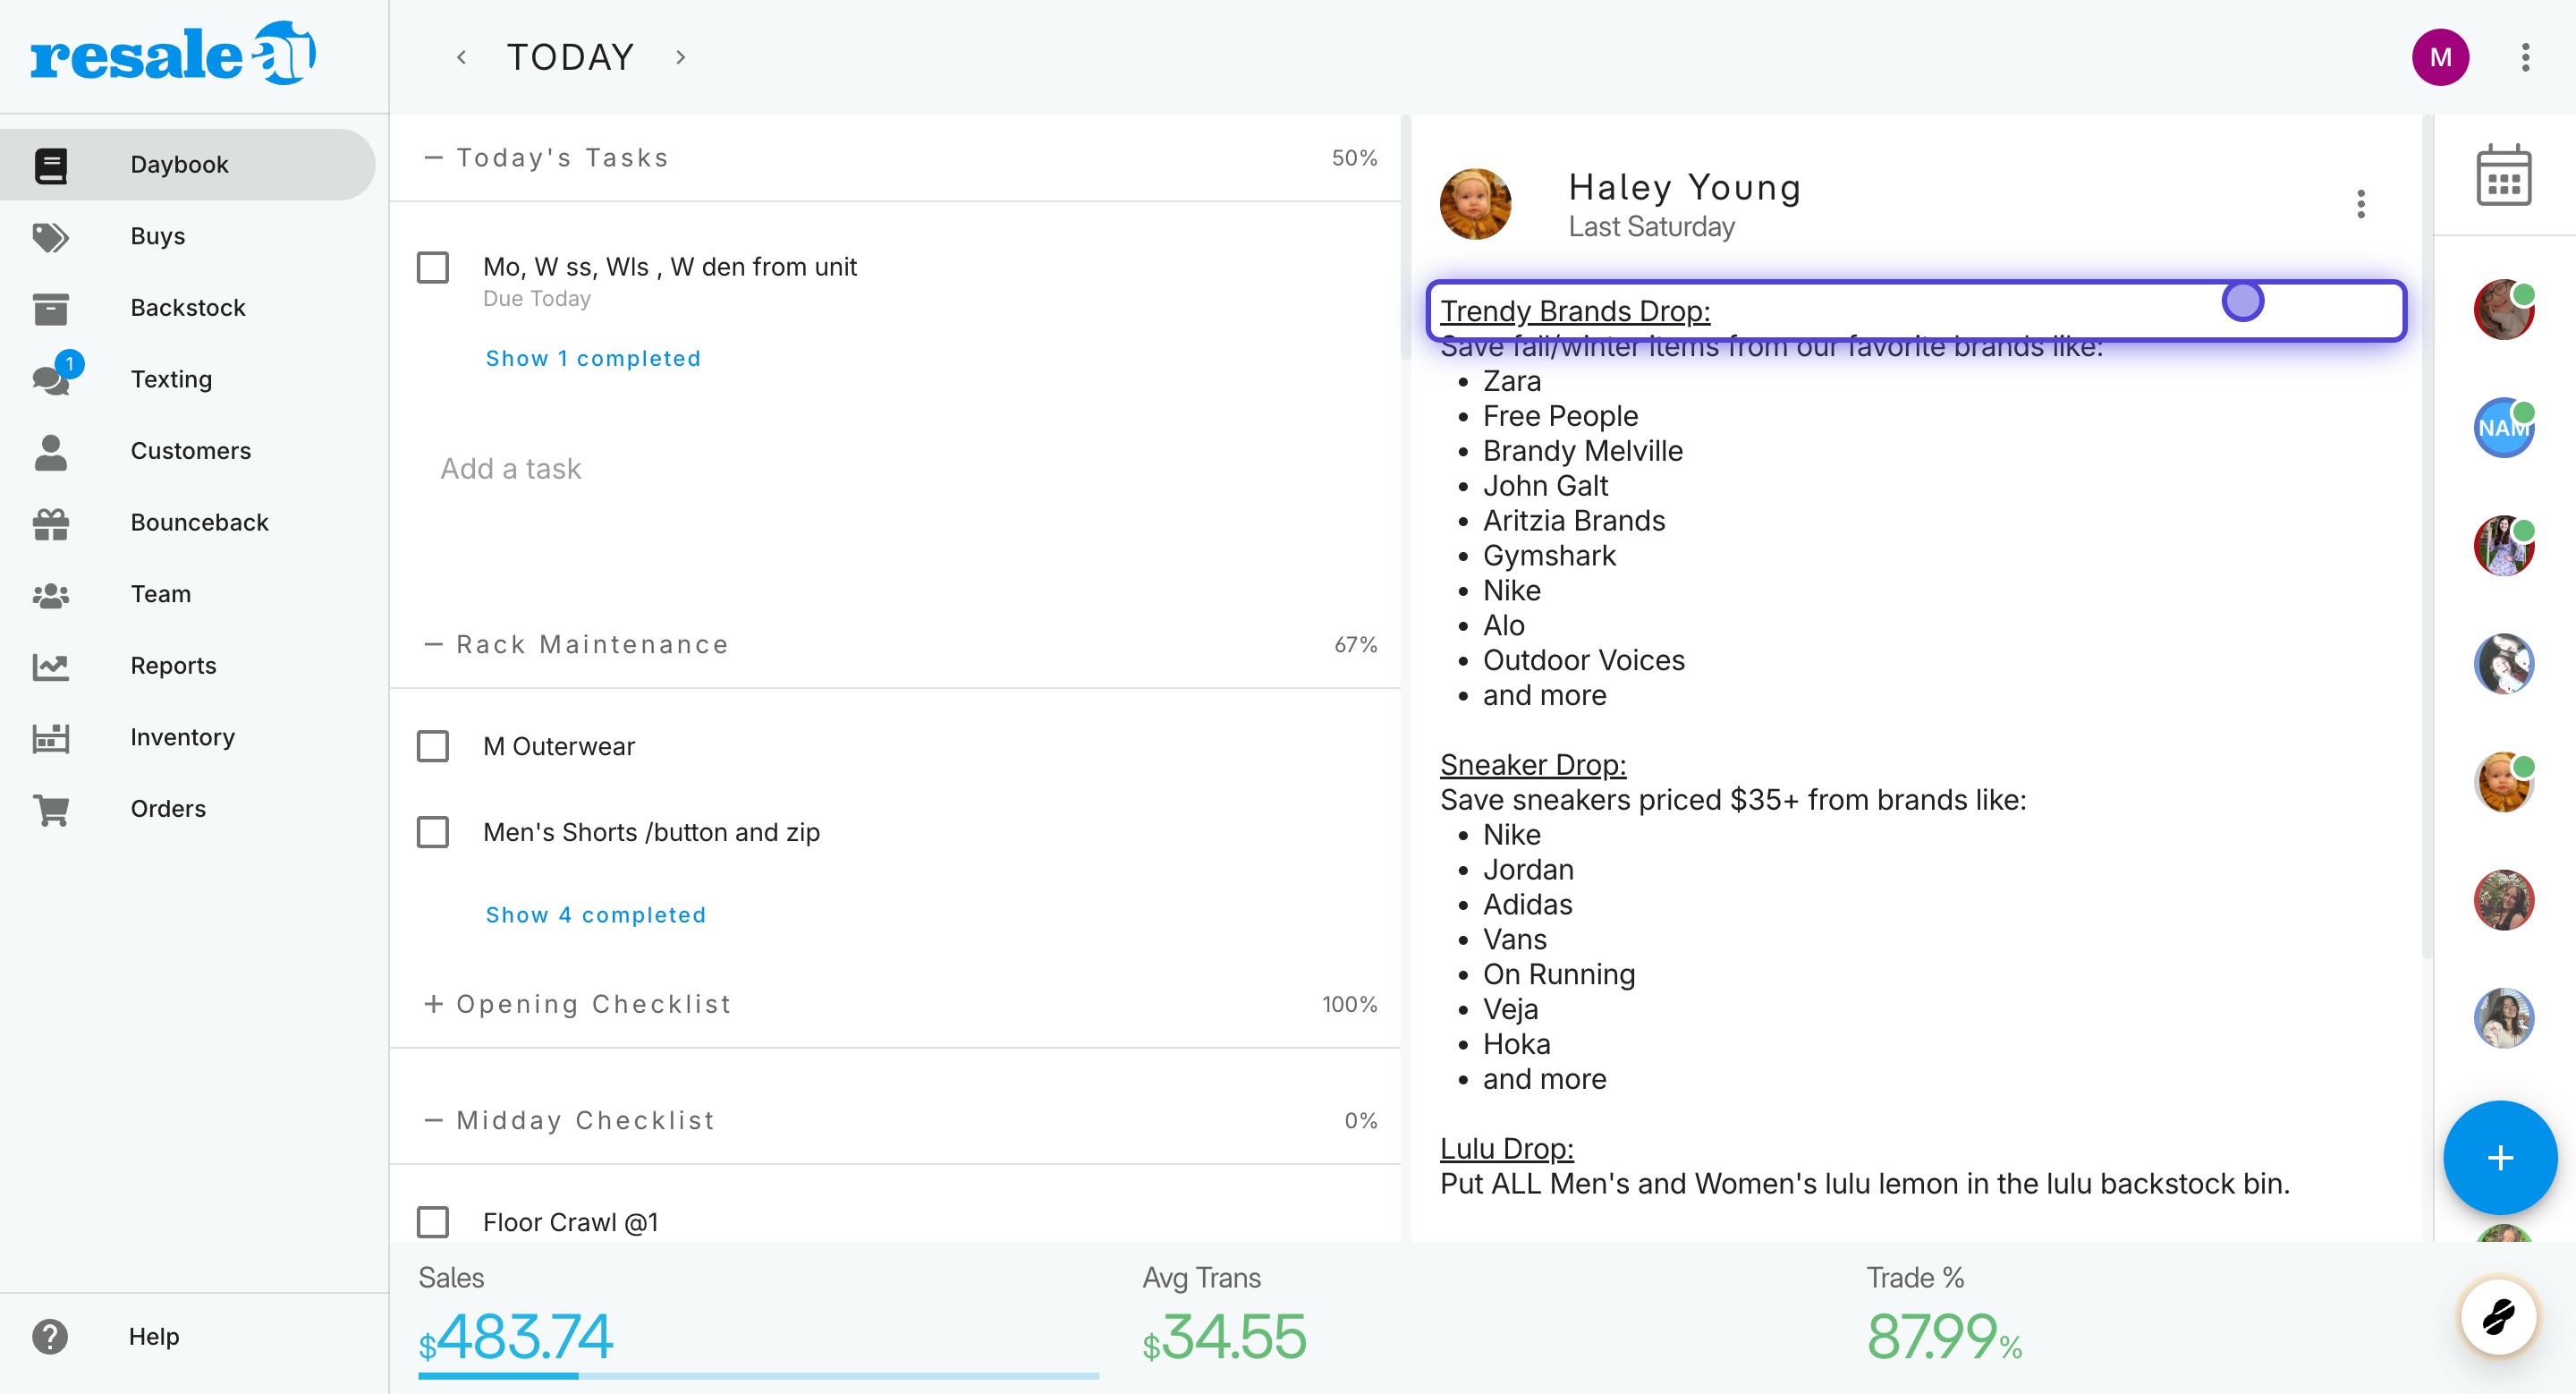
Task: Click the Outdoor Voices list item
Action: pos(1583,661)
